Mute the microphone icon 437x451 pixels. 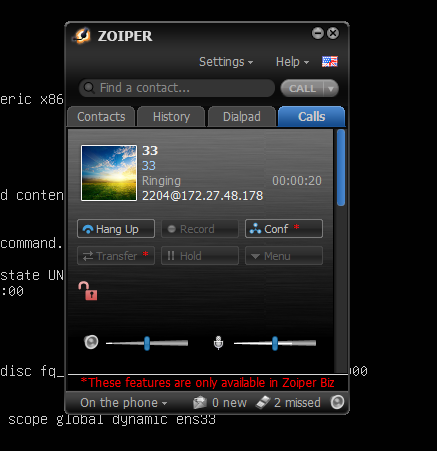(x=218, y=342)
